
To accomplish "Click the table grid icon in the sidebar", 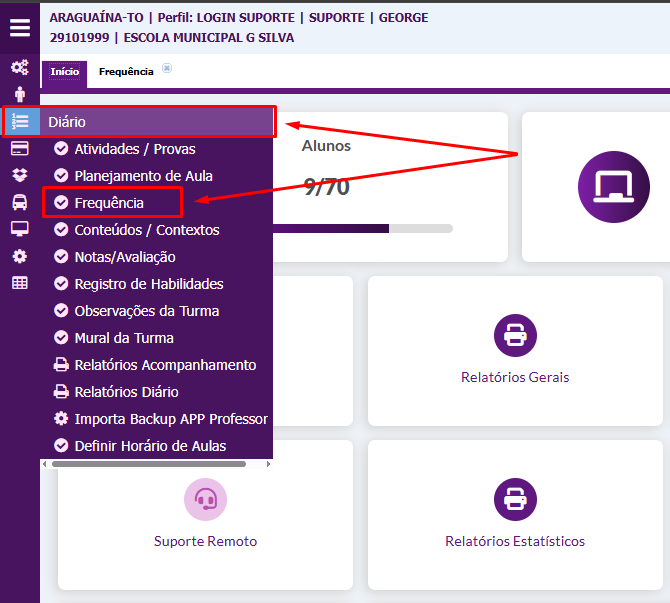I will 19,282.
